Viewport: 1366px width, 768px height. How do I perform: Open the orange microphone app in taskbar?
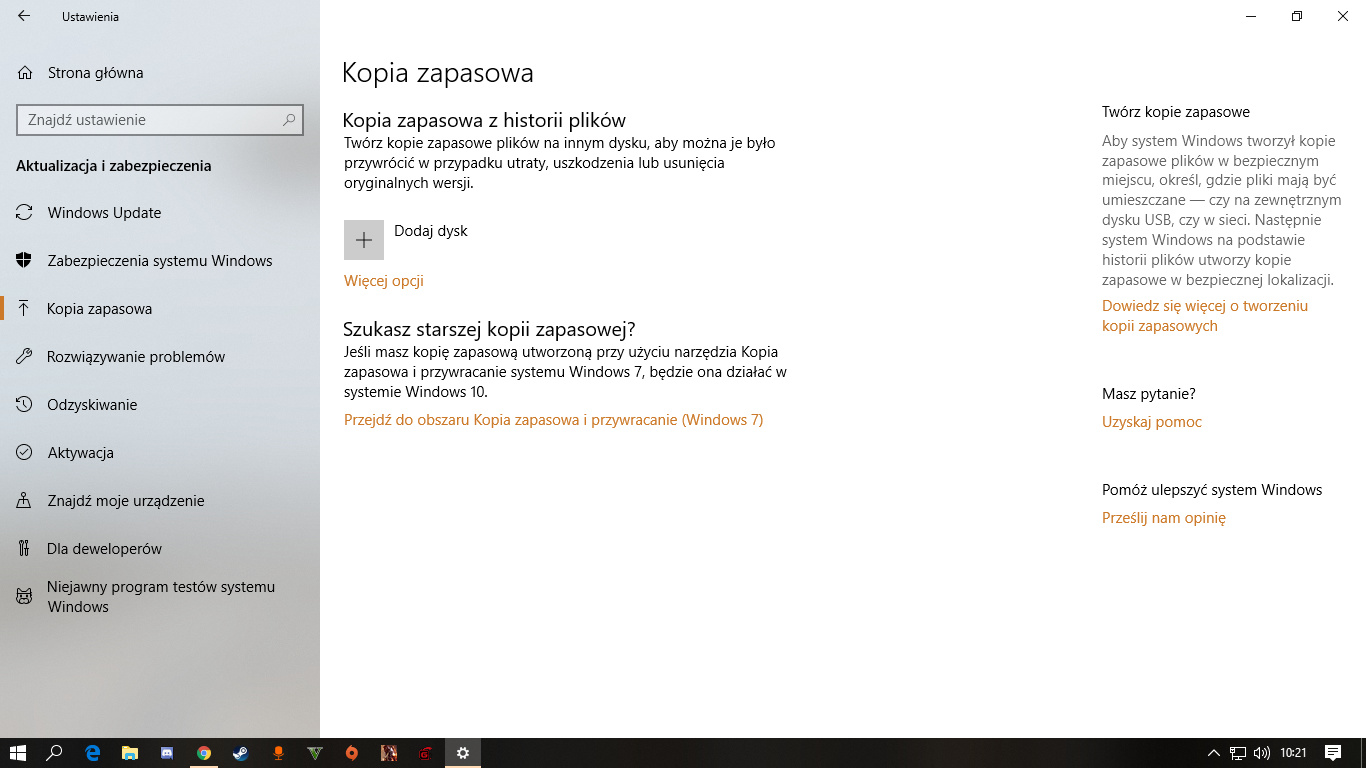[278, 753]
